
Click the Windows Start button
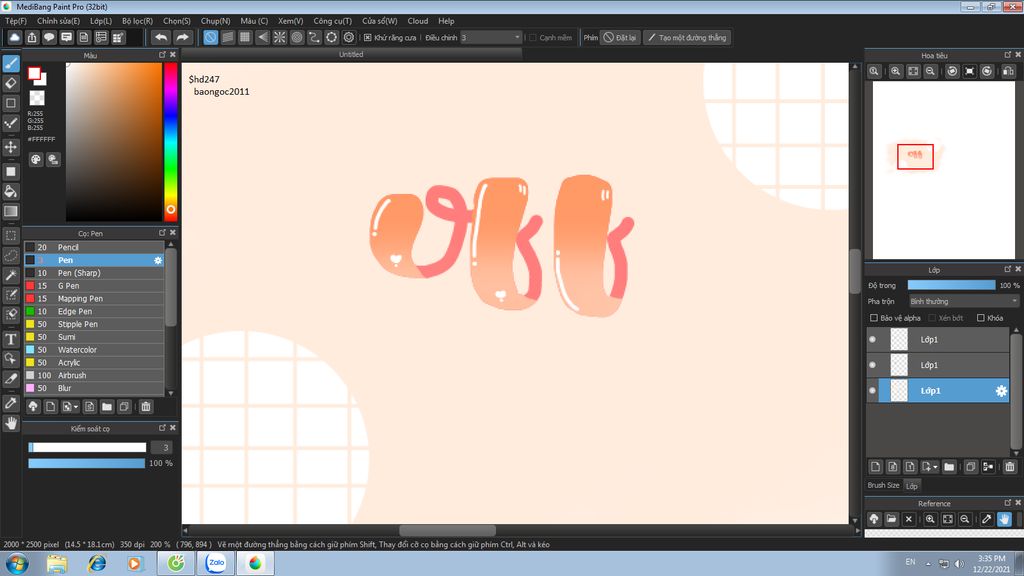(17, 563)
